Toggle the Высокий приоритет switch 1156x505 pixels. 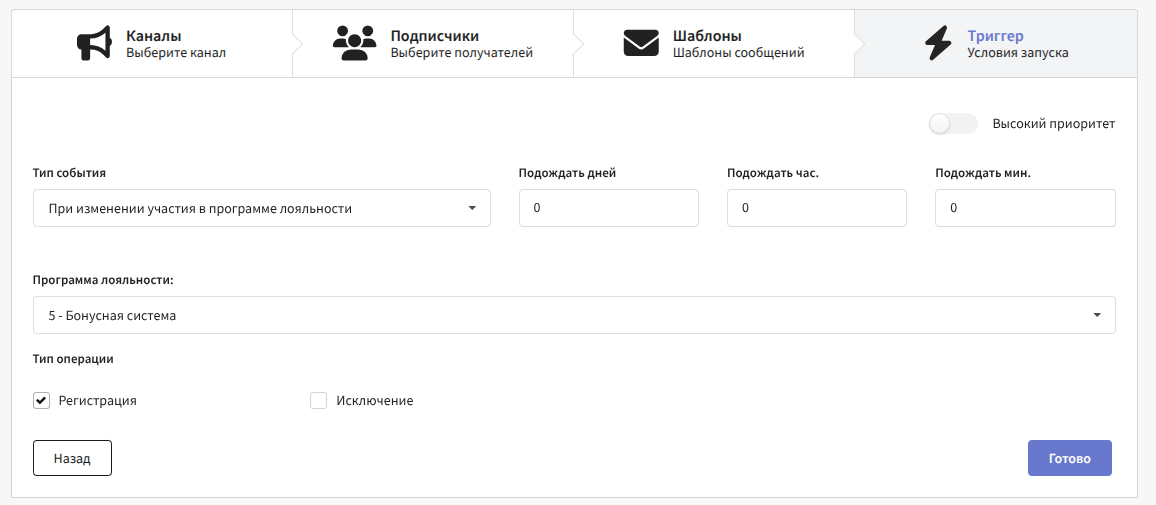[952, 124]
